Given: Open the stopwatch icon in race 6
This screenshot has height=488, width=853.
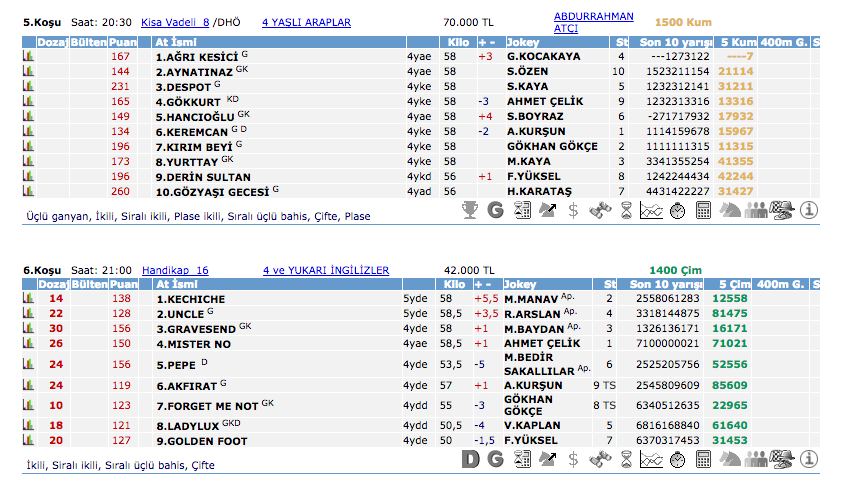Looking at the screenshot, I should [x=678, y=459].
